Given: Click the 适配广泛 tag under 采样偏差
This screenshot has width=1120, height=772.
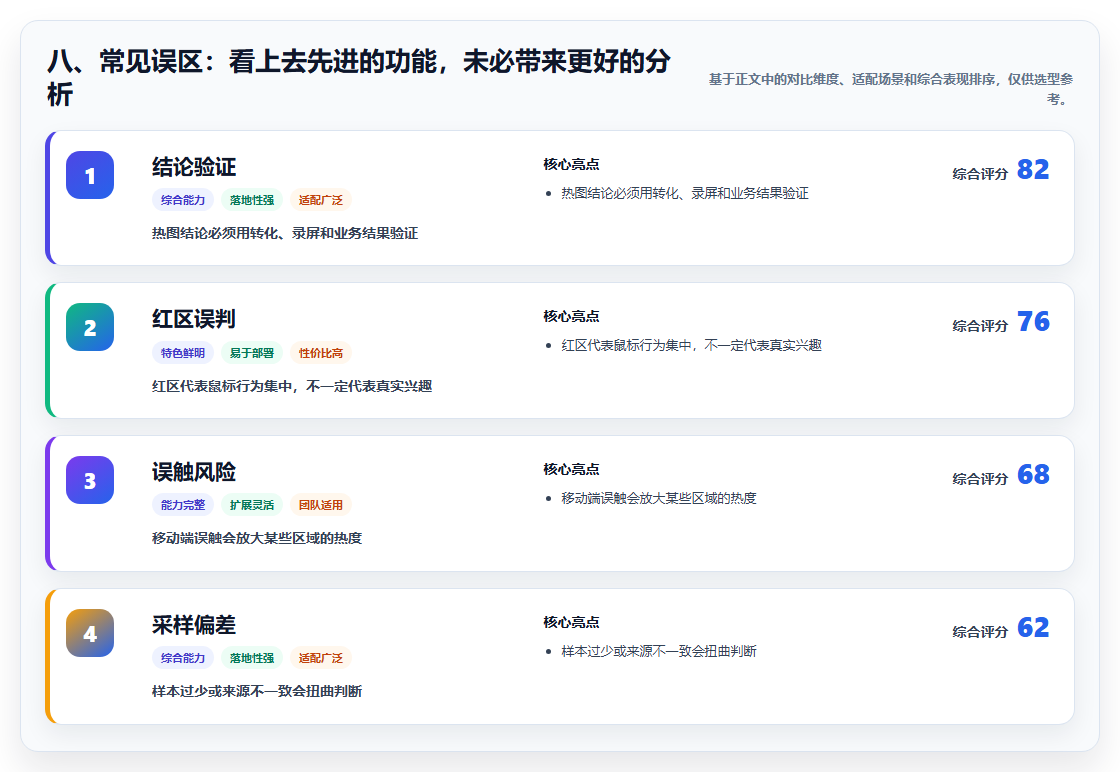Looking at the screenshot, I should 321,658.
